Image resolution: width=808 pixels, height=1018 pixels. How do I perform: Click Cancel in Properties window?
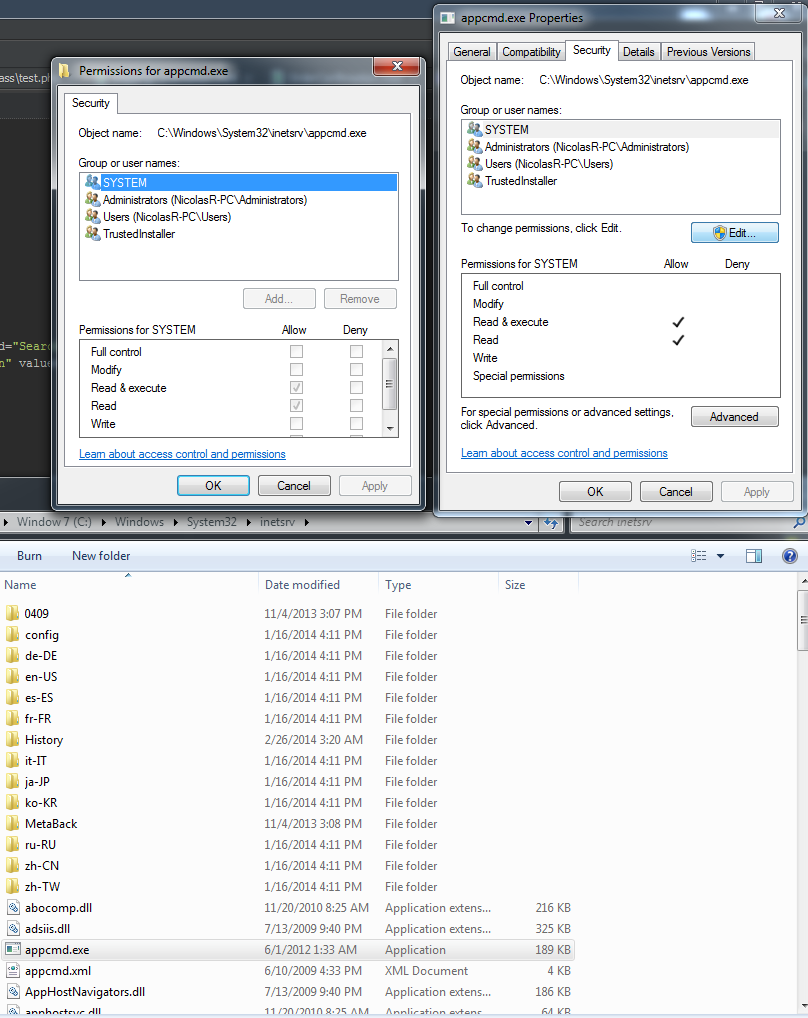676,491
